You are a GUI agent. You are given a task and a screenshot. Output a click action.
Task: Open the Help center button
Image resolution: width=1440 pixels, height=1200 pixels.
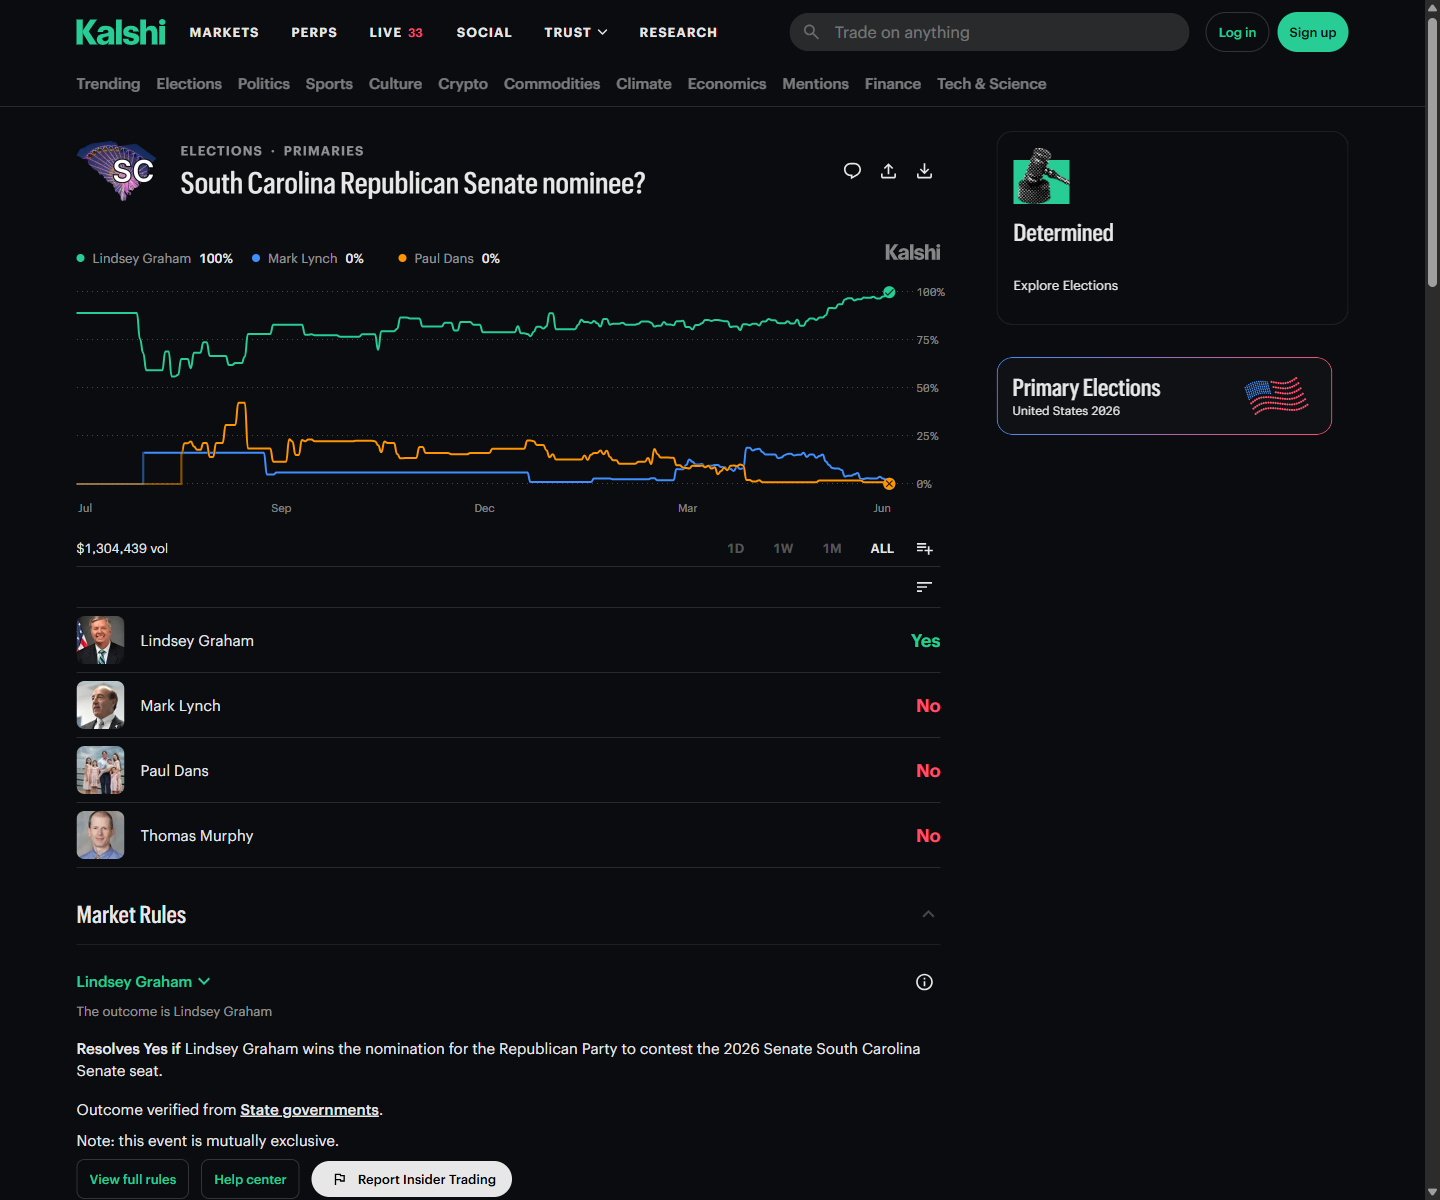tap(250, 1179)
